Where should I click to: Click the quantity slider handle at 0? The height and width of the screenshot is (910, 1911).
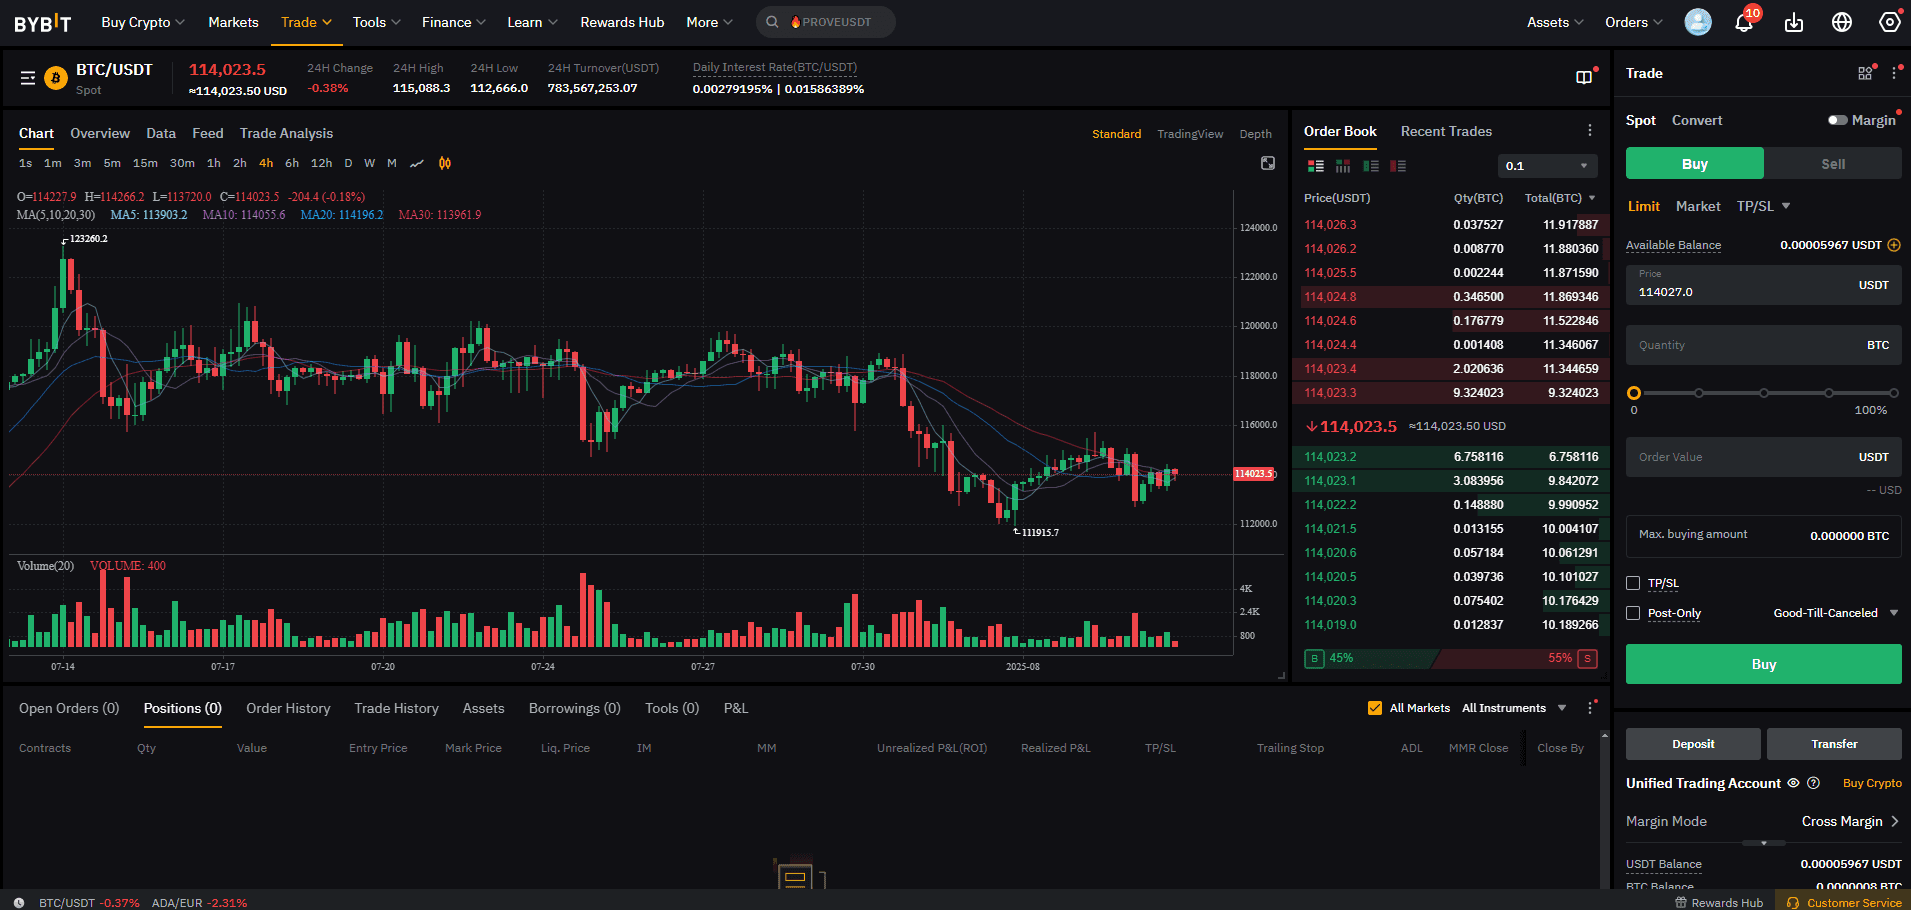(1634, 393)
